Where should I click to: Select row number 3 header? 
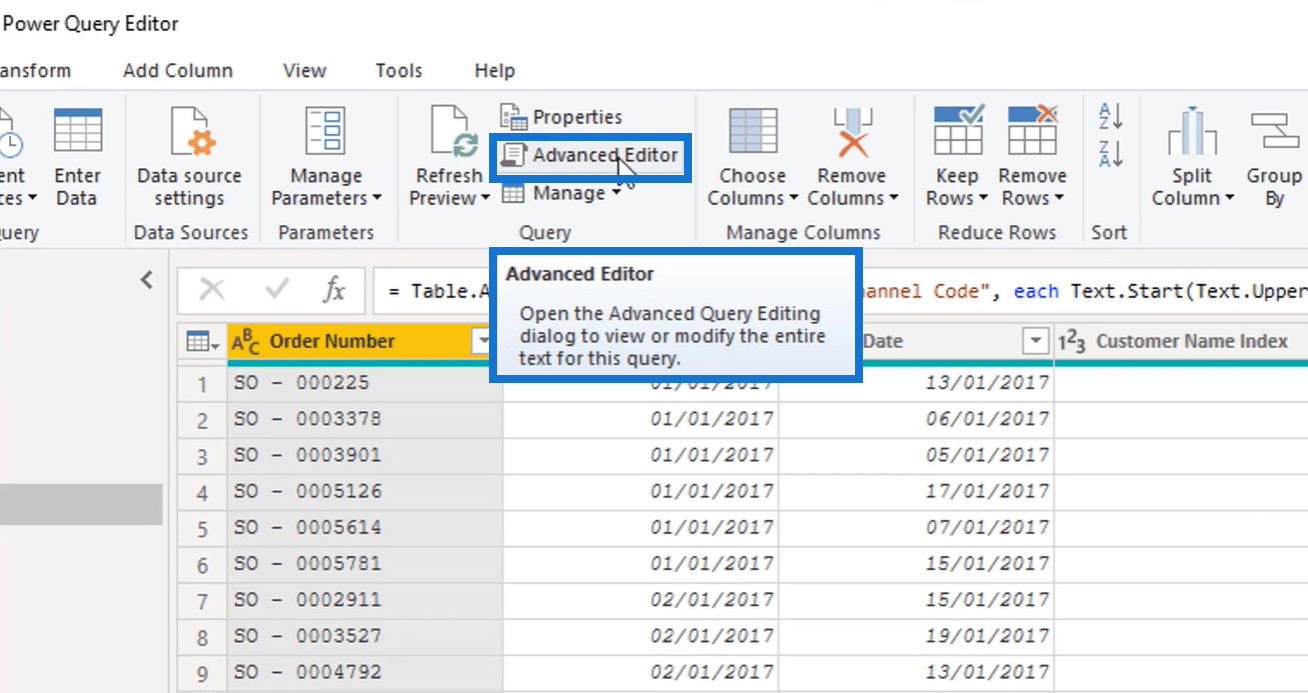pos(203,455)
